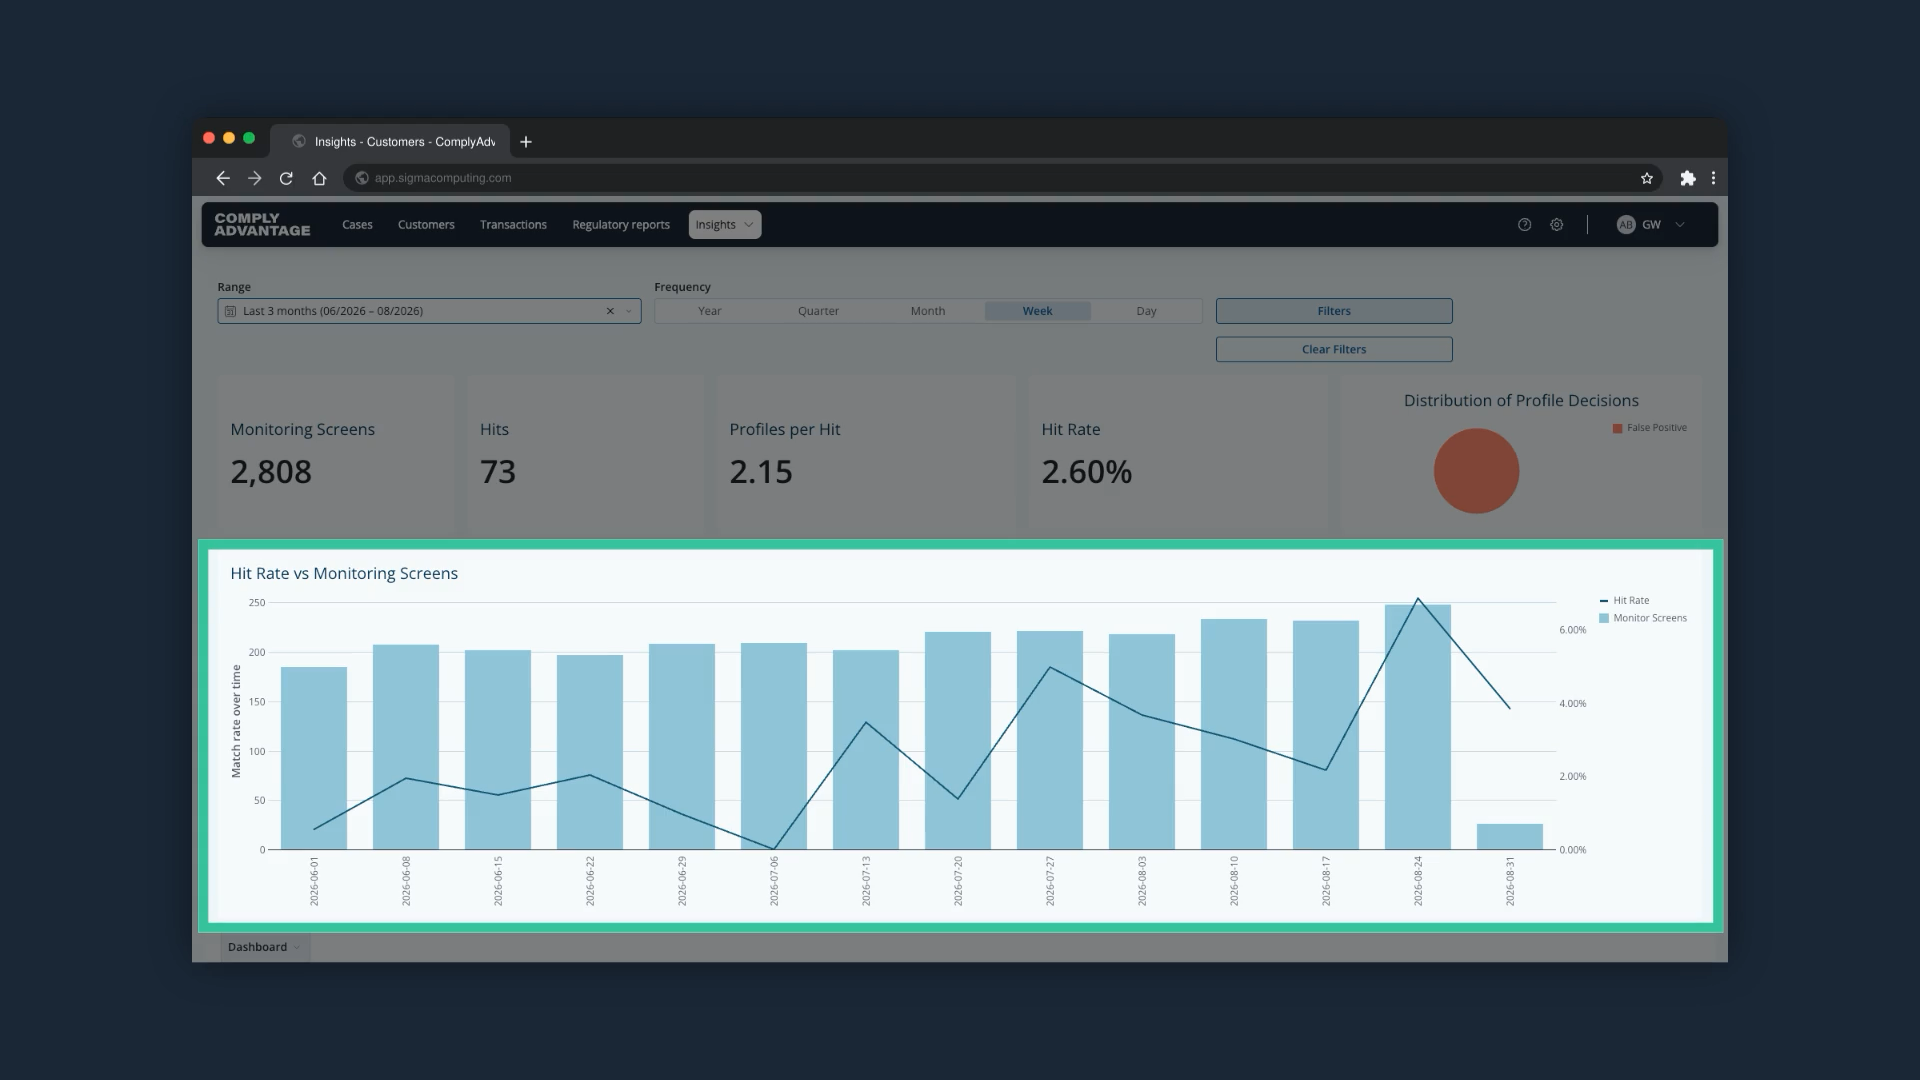Bookmark this page with the star icon
This screenshot has width=1920, height=1080.
tap(1647, 178)
